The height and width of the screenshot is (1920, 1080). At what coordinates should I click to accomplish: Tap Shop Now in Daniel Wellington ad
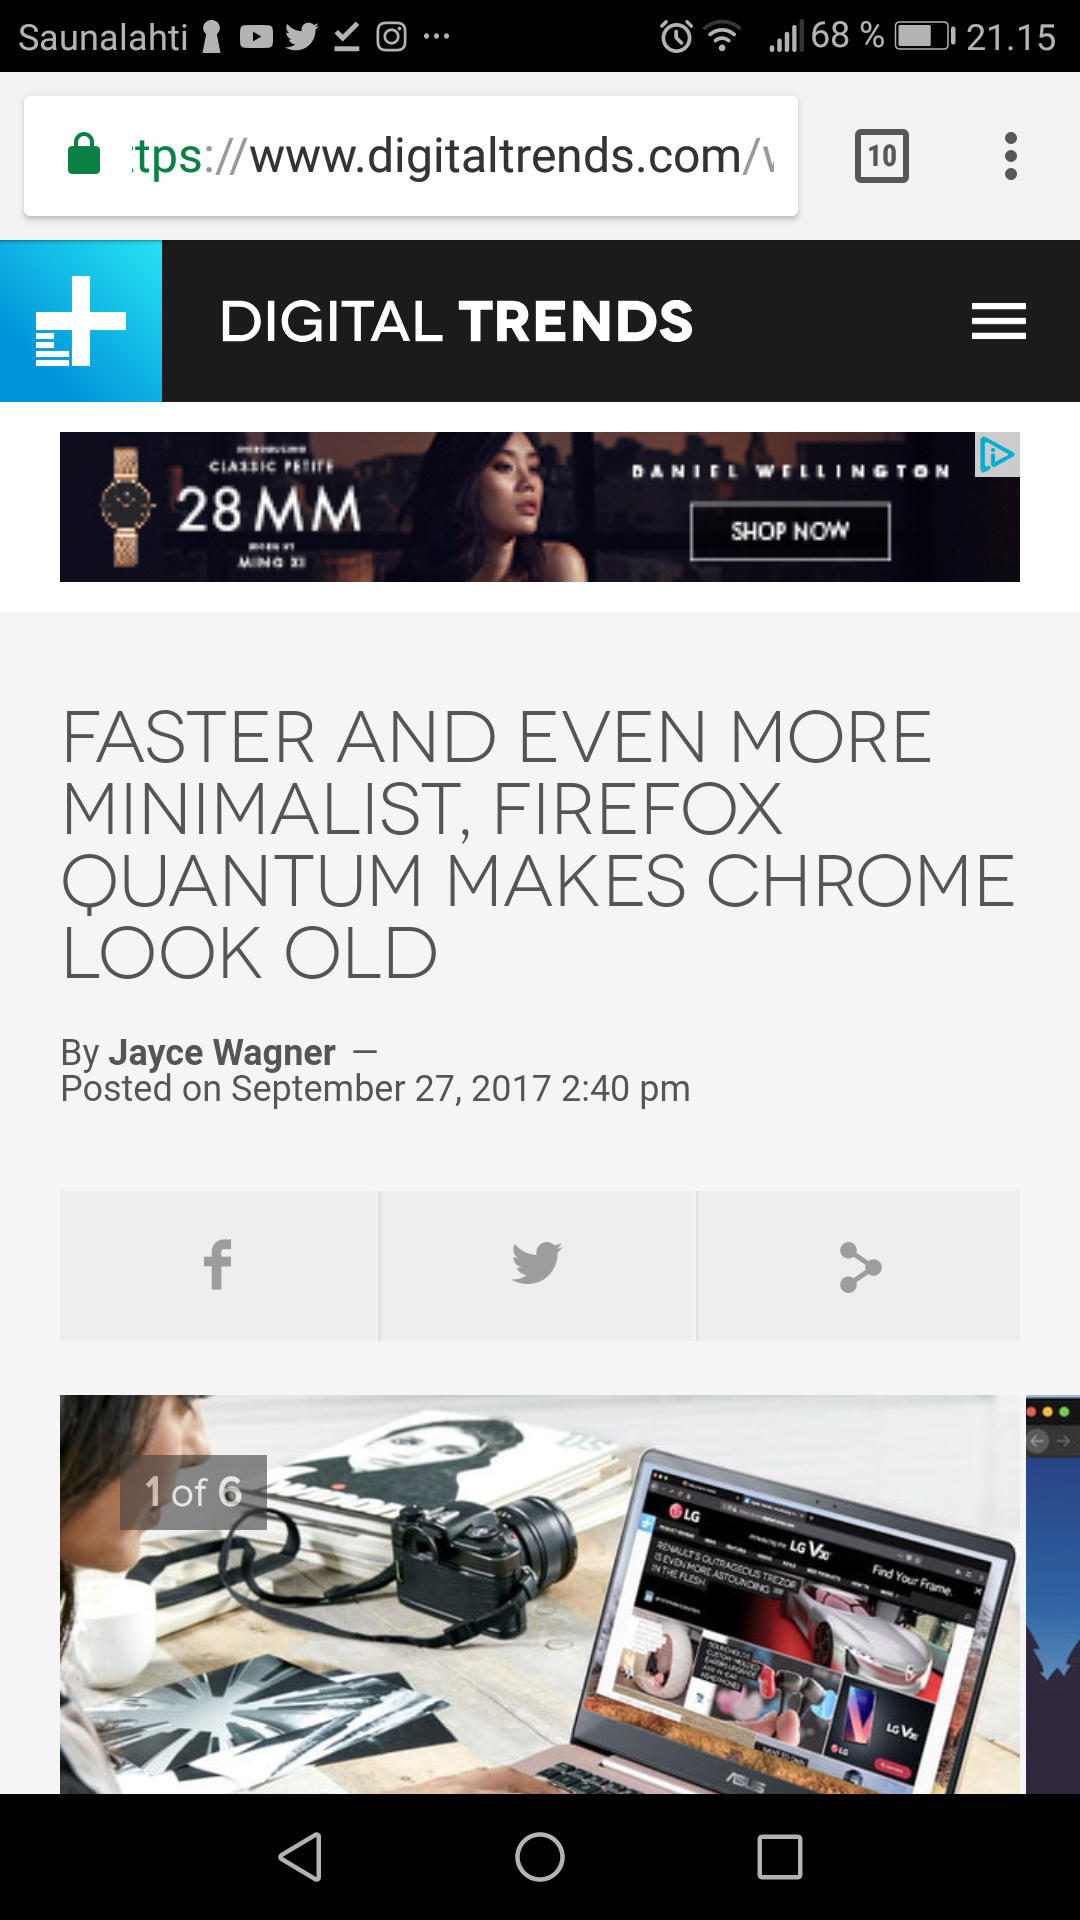pyautogui.click(x=790, y=531)
